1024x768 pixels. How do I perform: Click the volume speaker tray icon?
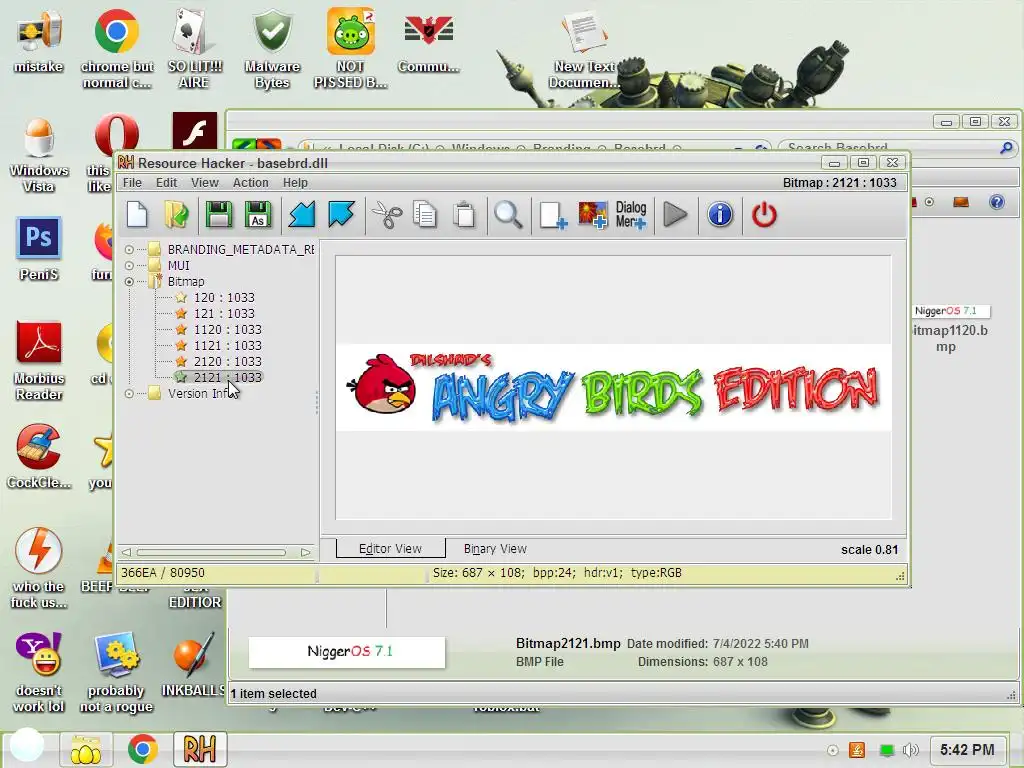click(910, 750)
